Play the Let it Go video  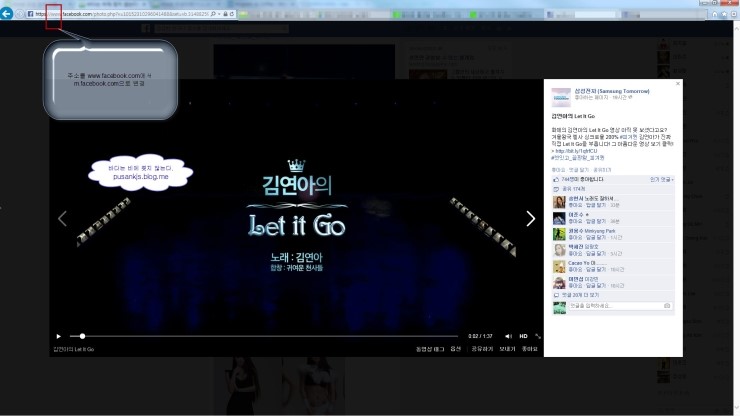(x=59, y=336)
